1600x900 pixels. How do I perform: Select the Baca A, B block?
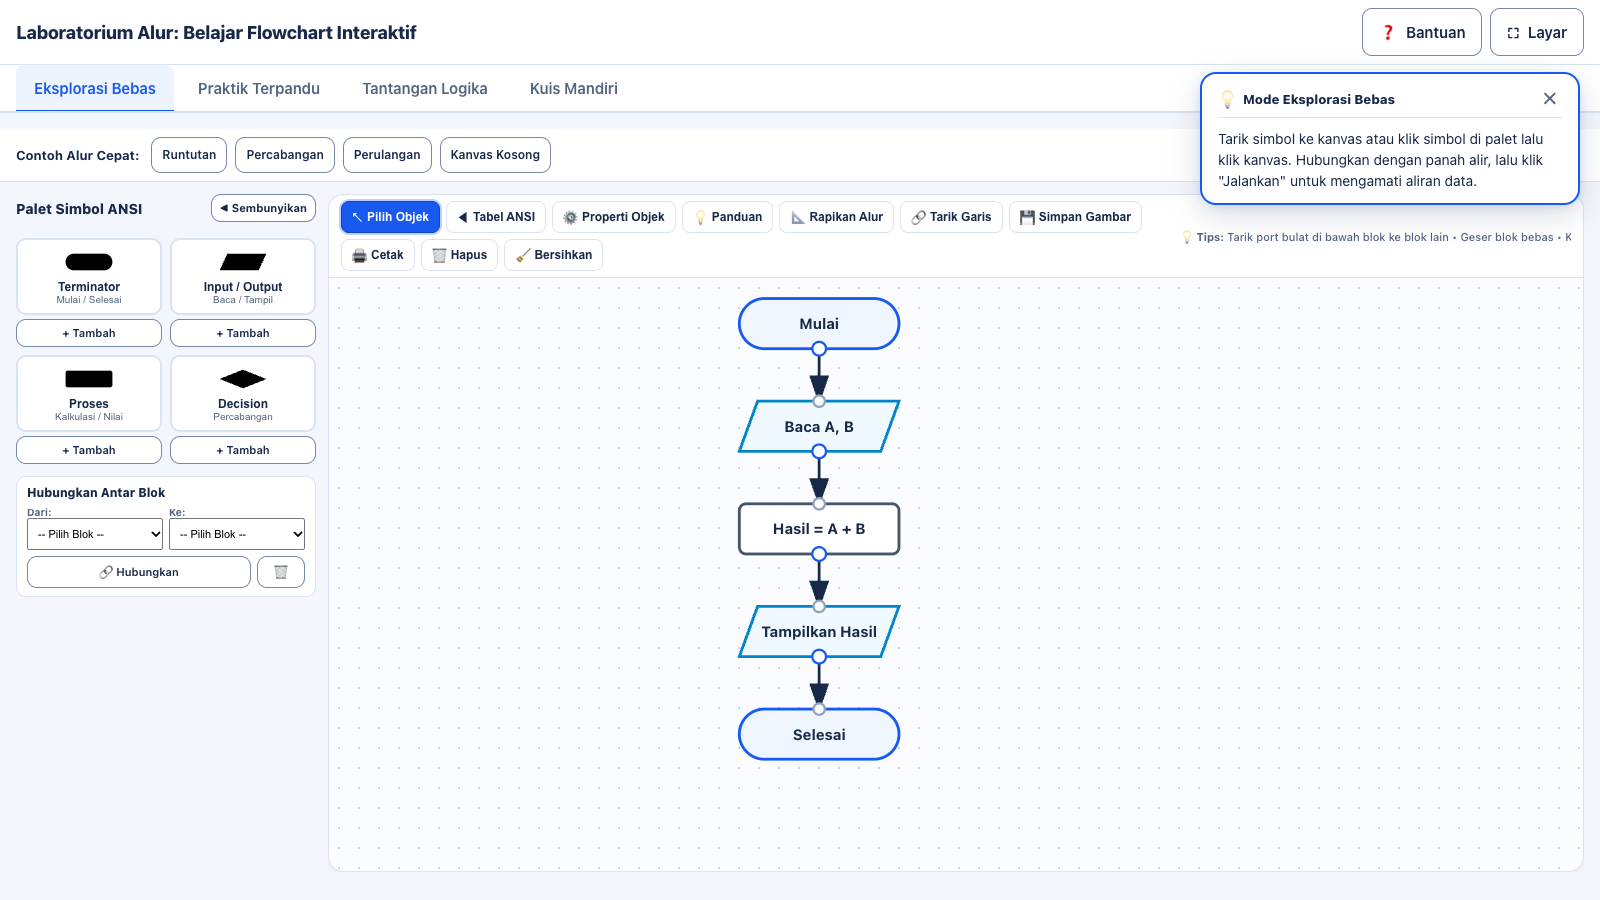(819, 427)
